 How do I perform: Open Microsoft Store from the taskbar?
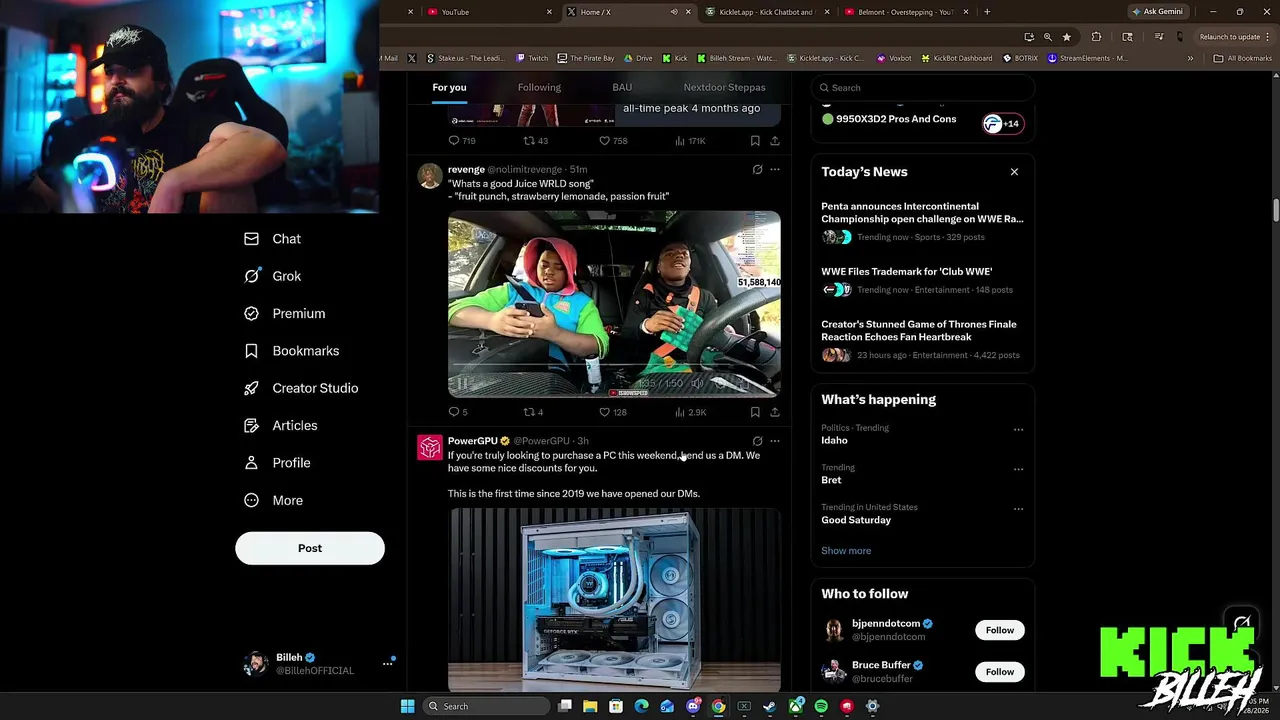coord(616,706)
